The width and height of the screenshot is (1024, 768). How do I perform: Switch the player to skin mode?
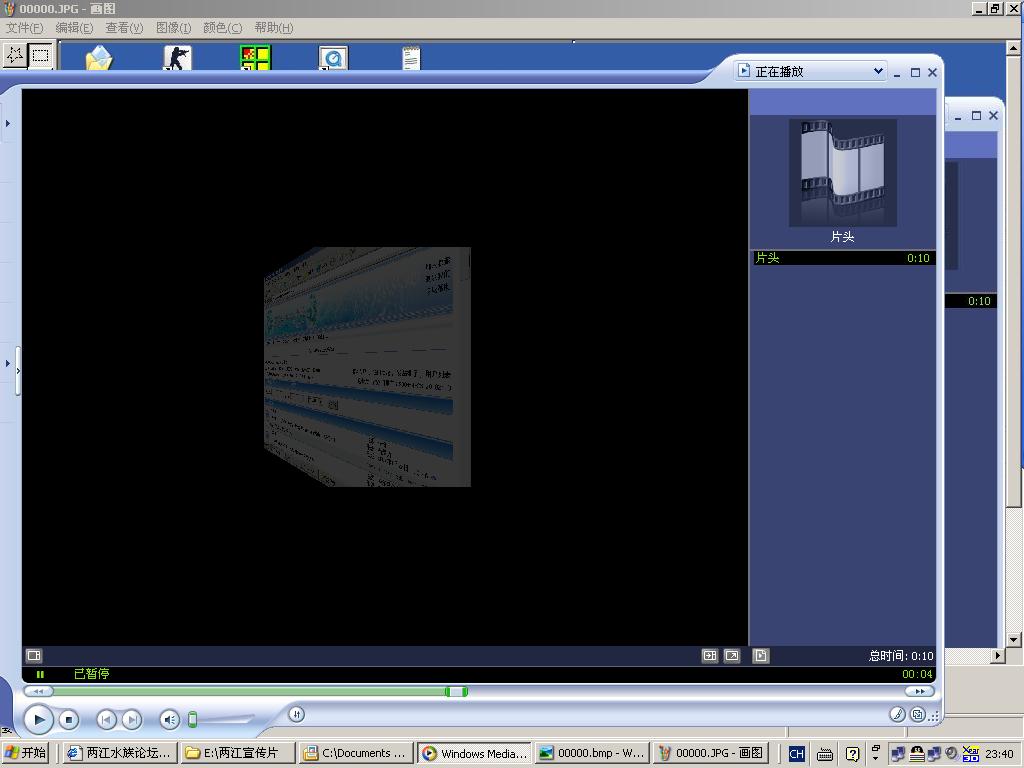click(x=917, y=714)
